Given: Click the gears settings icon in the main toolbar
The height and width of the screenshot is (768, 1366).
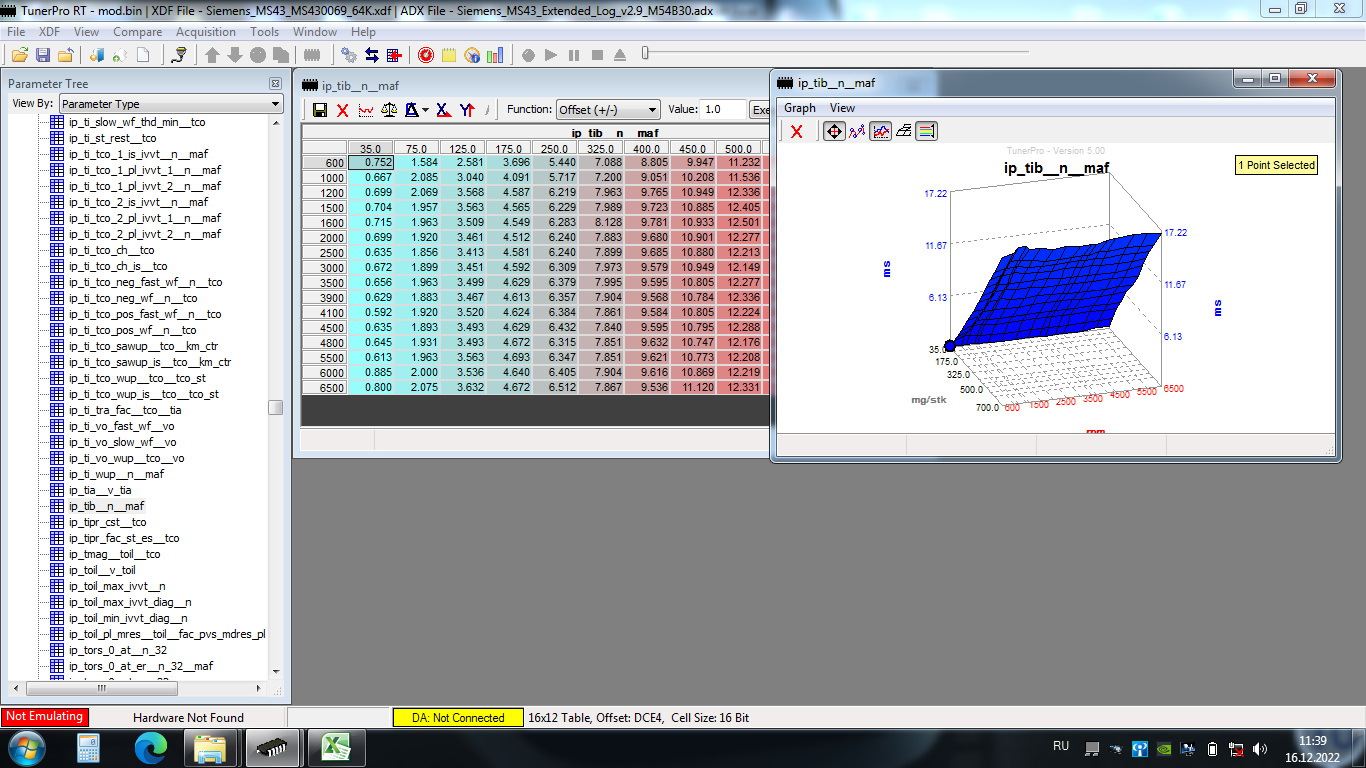Looking at the screenshot, I should pos(349,55).
